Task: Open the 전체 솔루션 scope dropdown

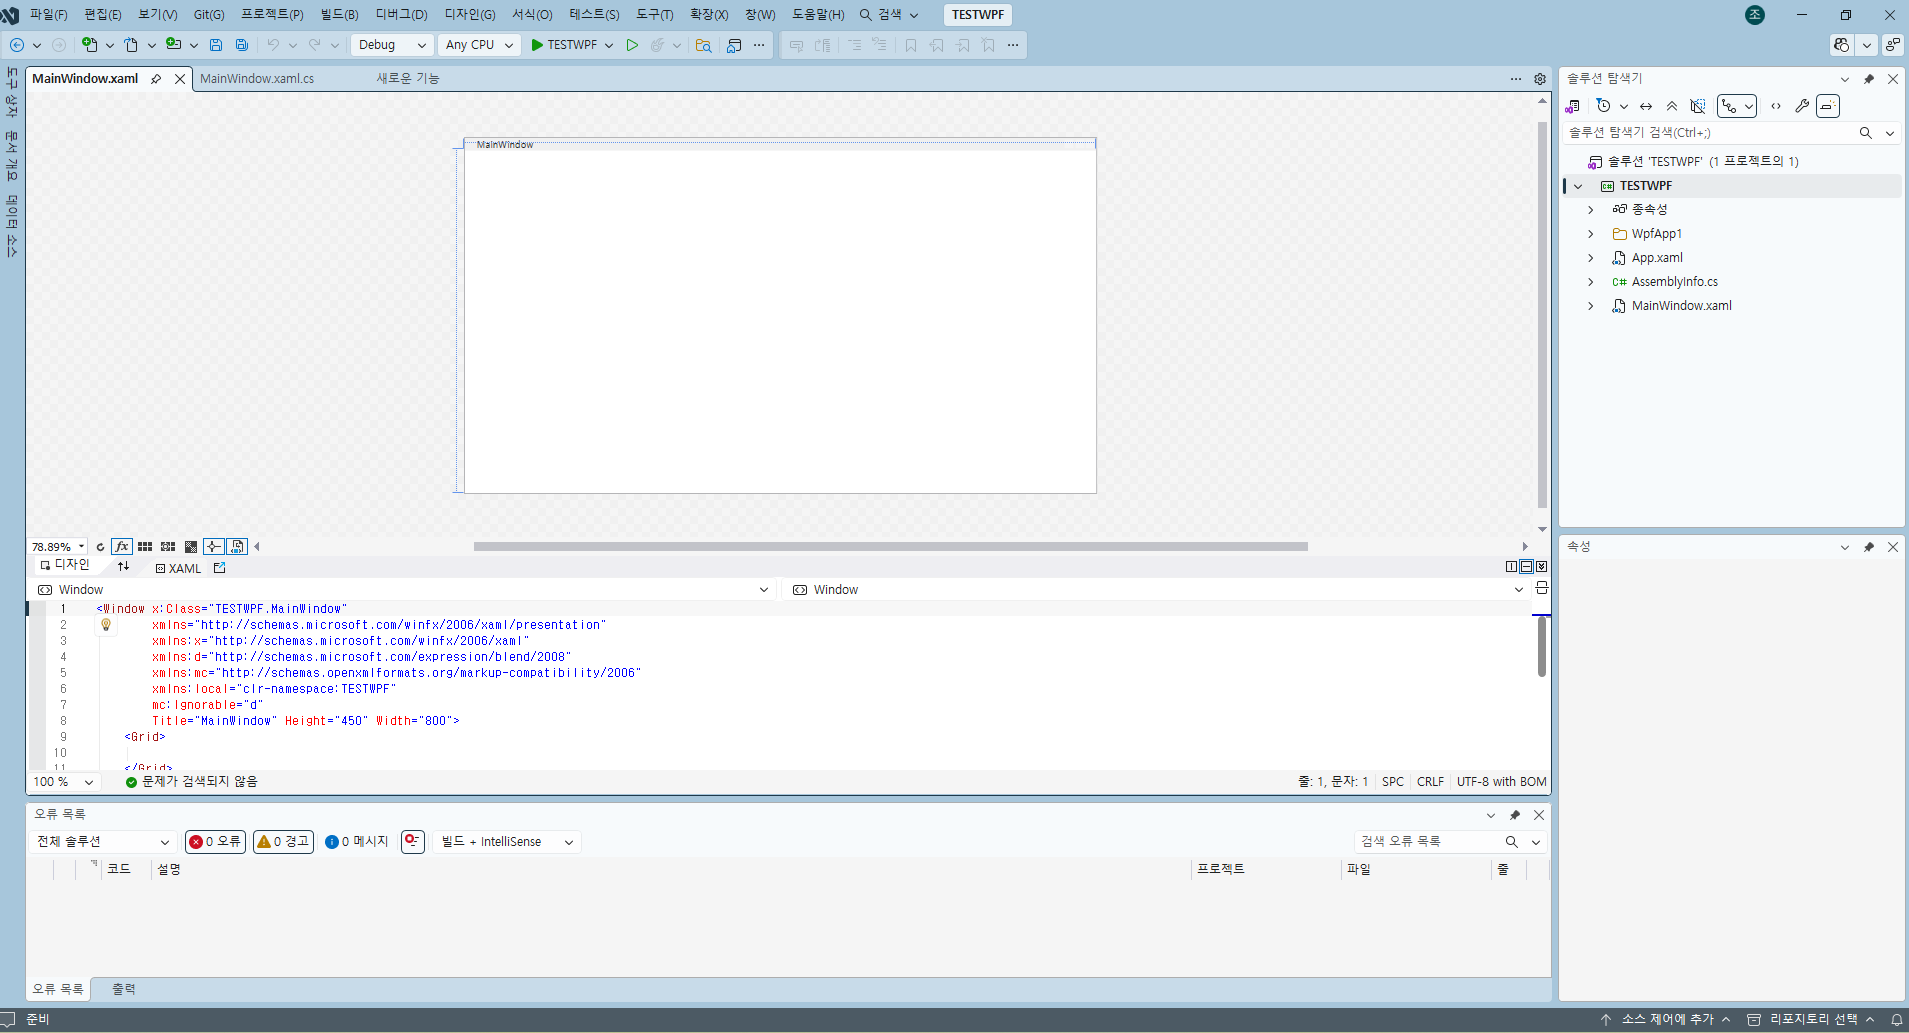Action: 103,842
